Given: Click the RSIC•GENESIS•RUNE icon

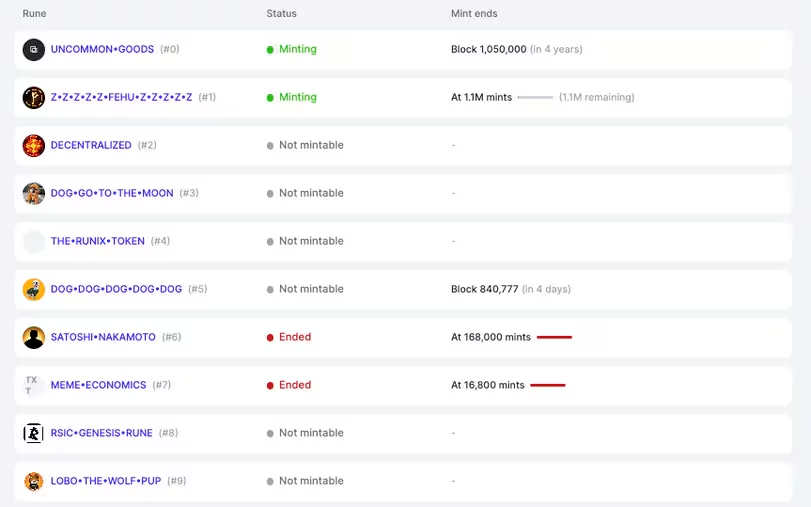Looking at the screenshot, I should pos(34,433).
